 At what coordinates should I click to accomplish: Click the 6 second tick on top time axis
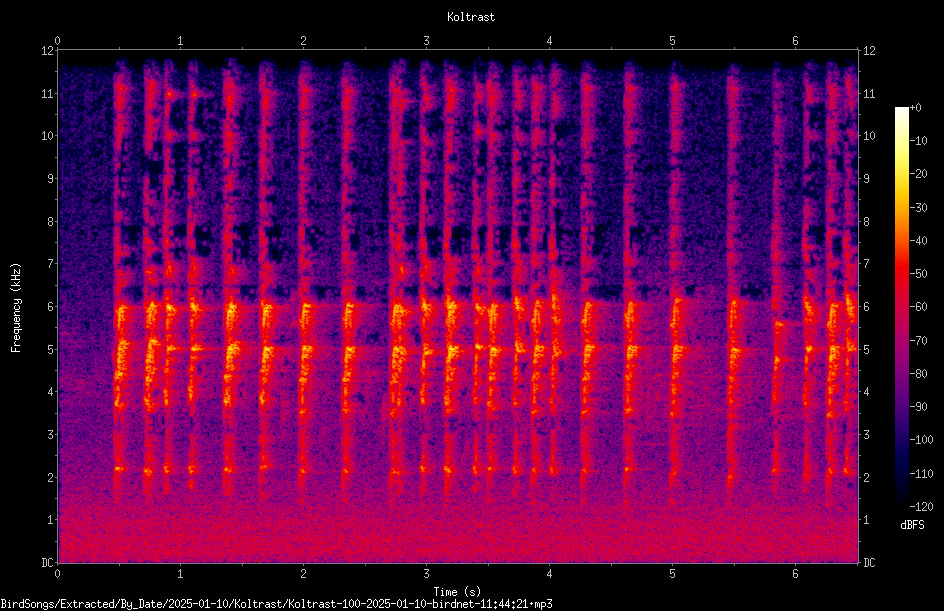coord(795,41)
